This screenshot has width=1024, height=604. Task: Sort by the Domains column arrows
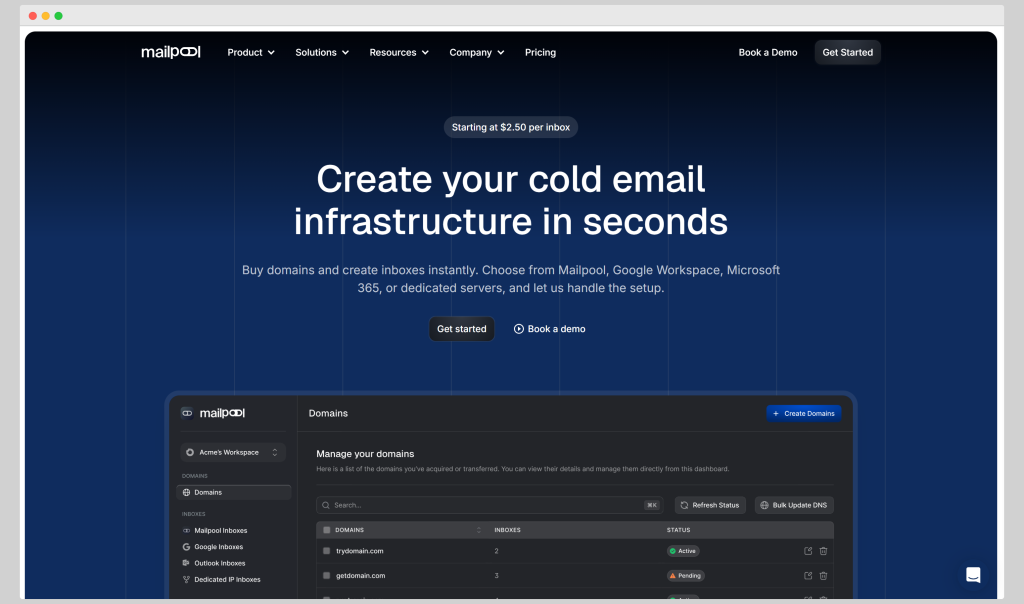coord(479,530)
